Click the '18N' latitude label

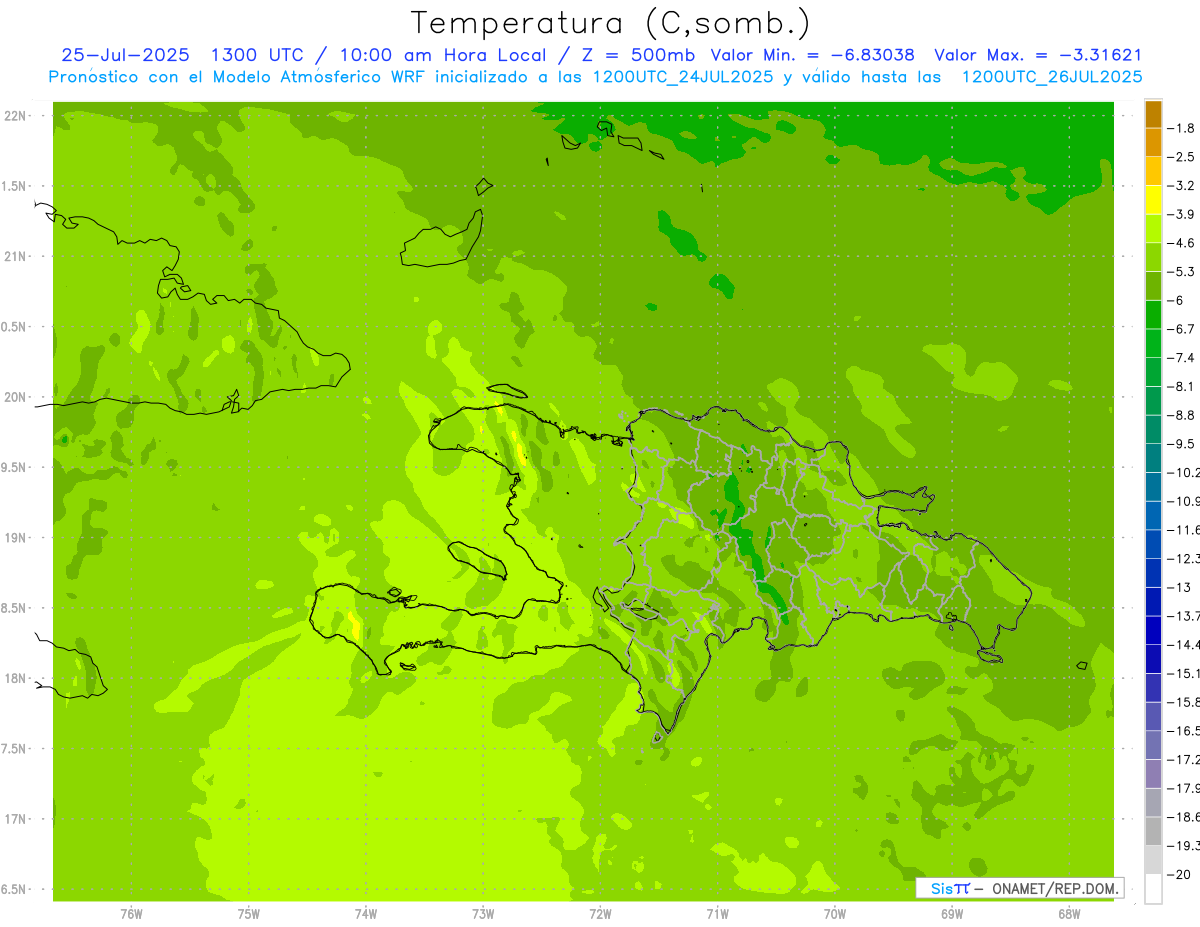[14, 679]
